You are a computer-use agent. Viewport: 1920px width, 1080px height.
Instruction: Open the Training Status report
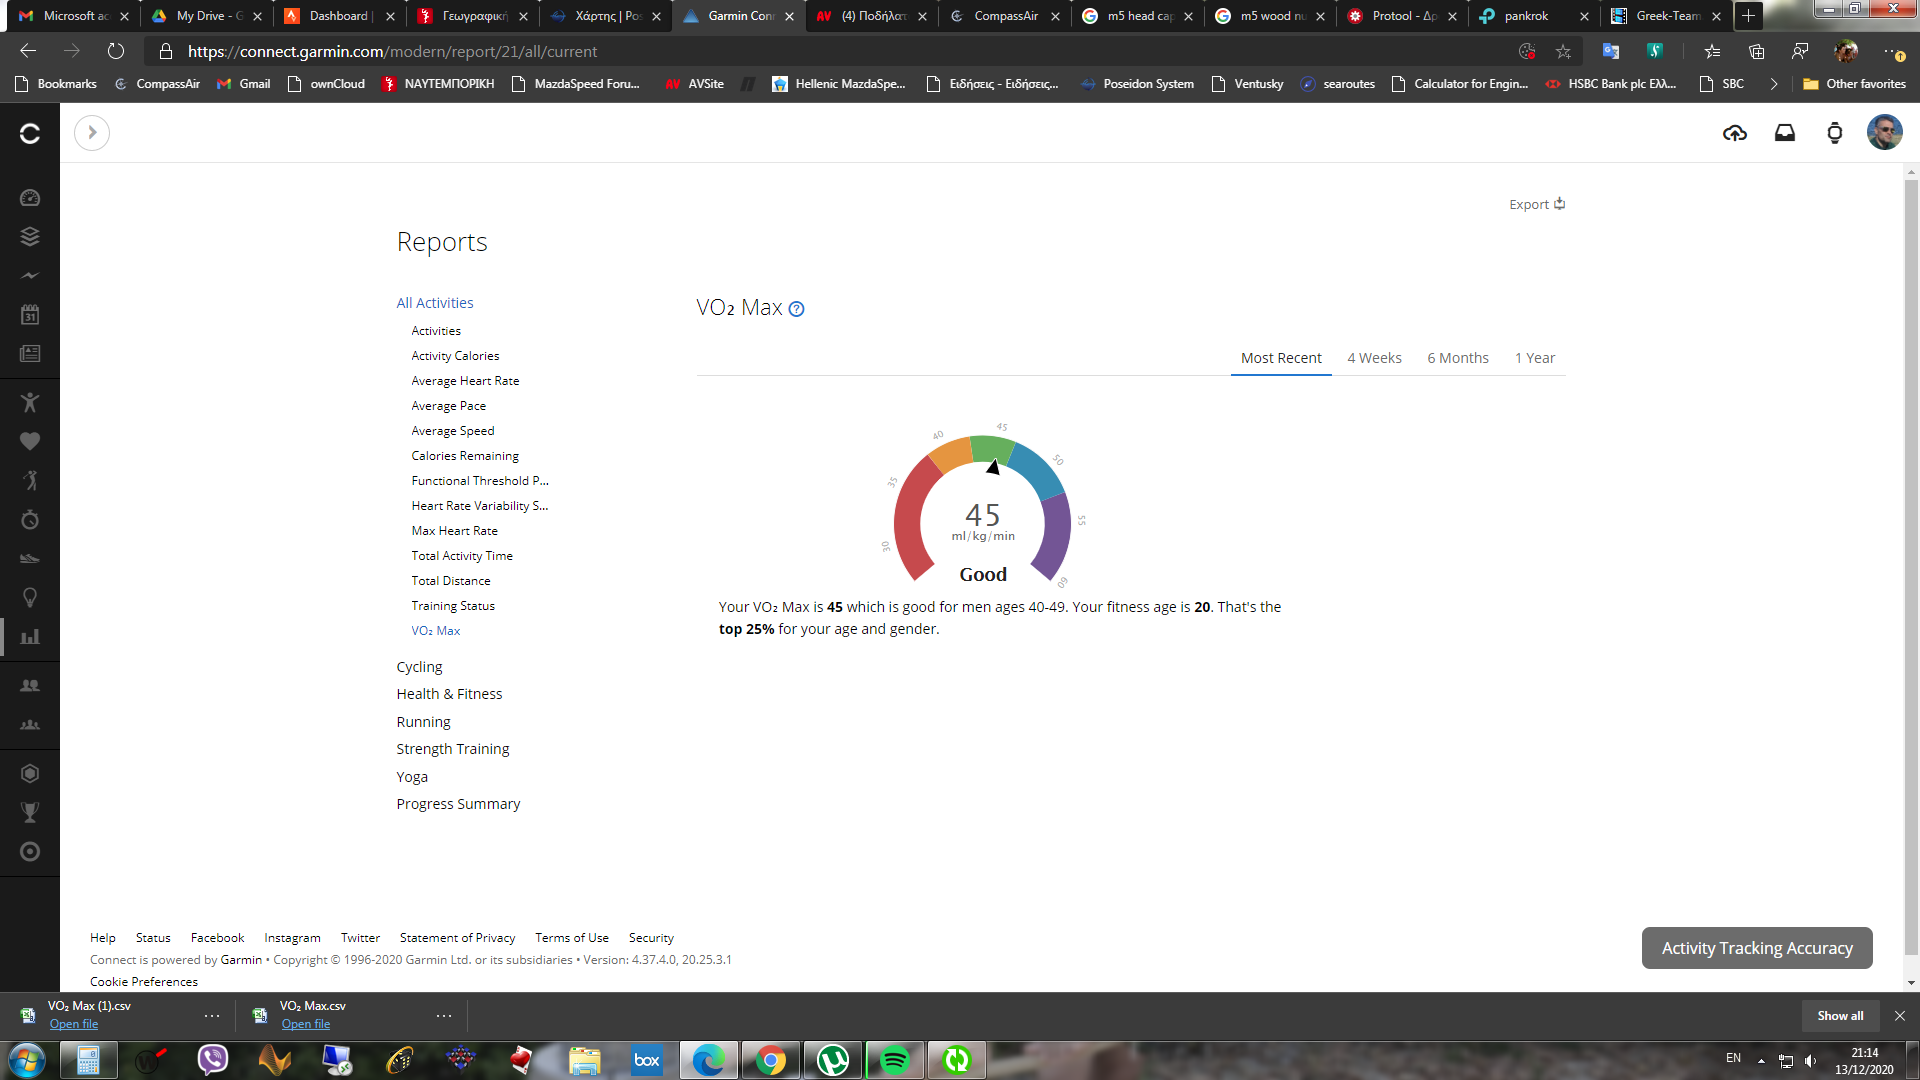click(x=453, y=606)
